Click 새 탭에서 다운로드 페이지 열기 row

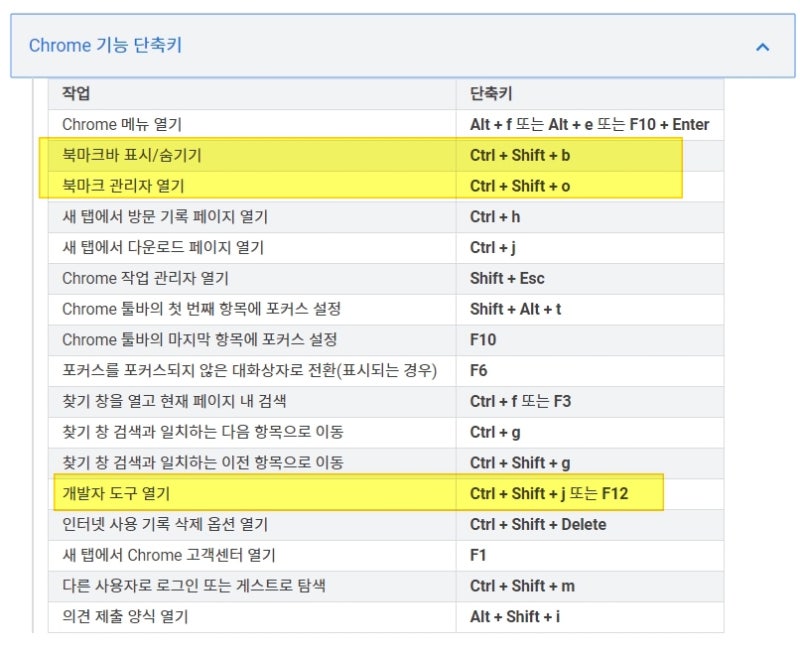[x=386, y=247]
